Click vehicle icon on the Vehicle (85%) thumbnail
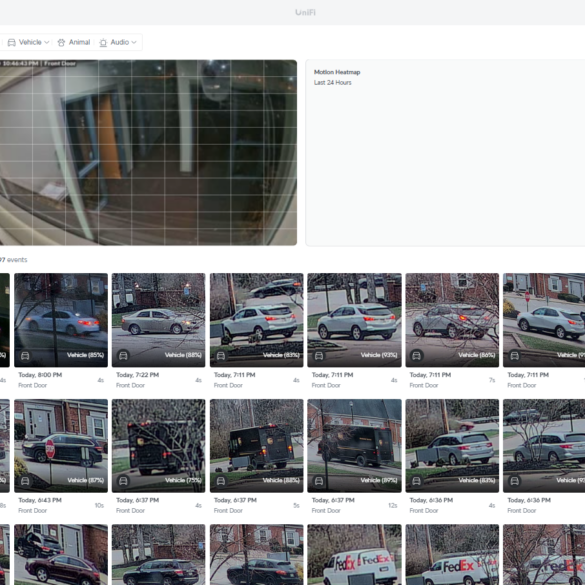 (x=25, y=356)
